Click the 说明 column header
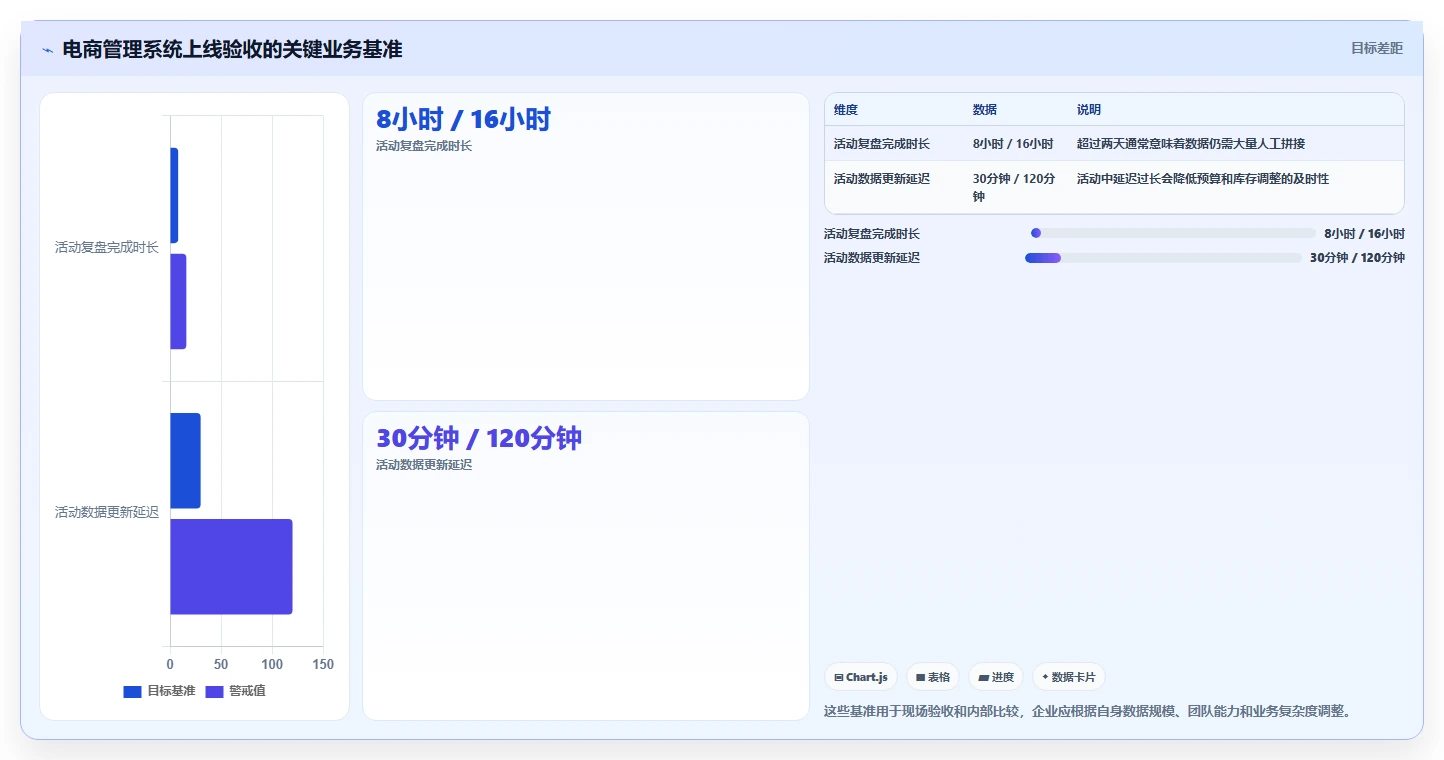Image resolution: width=1444 pixels, height=760 pixels. pyautogui.click(x=1089, y=110)
